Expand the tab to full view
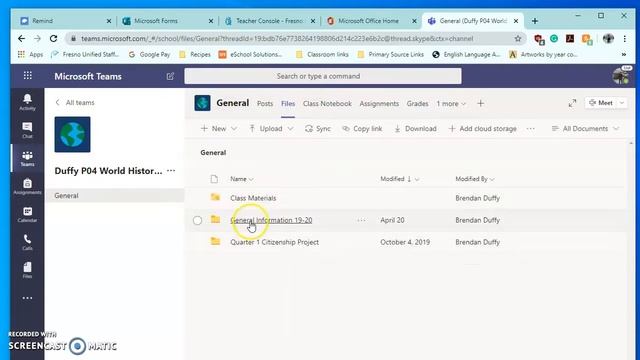 coord(572,103)
